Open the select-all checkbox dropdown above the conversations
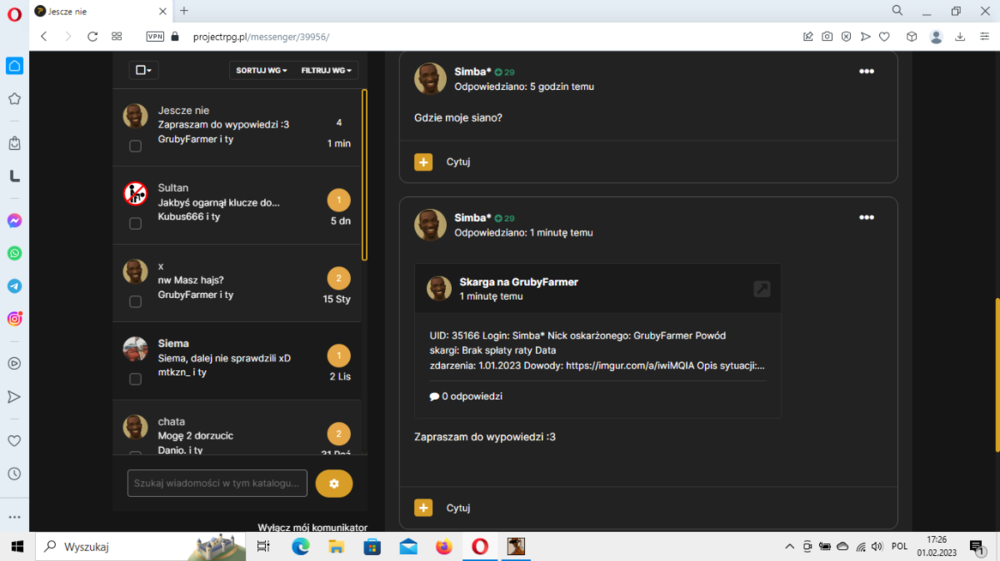Screen dimensions: 1000x561 pos(143,70)
